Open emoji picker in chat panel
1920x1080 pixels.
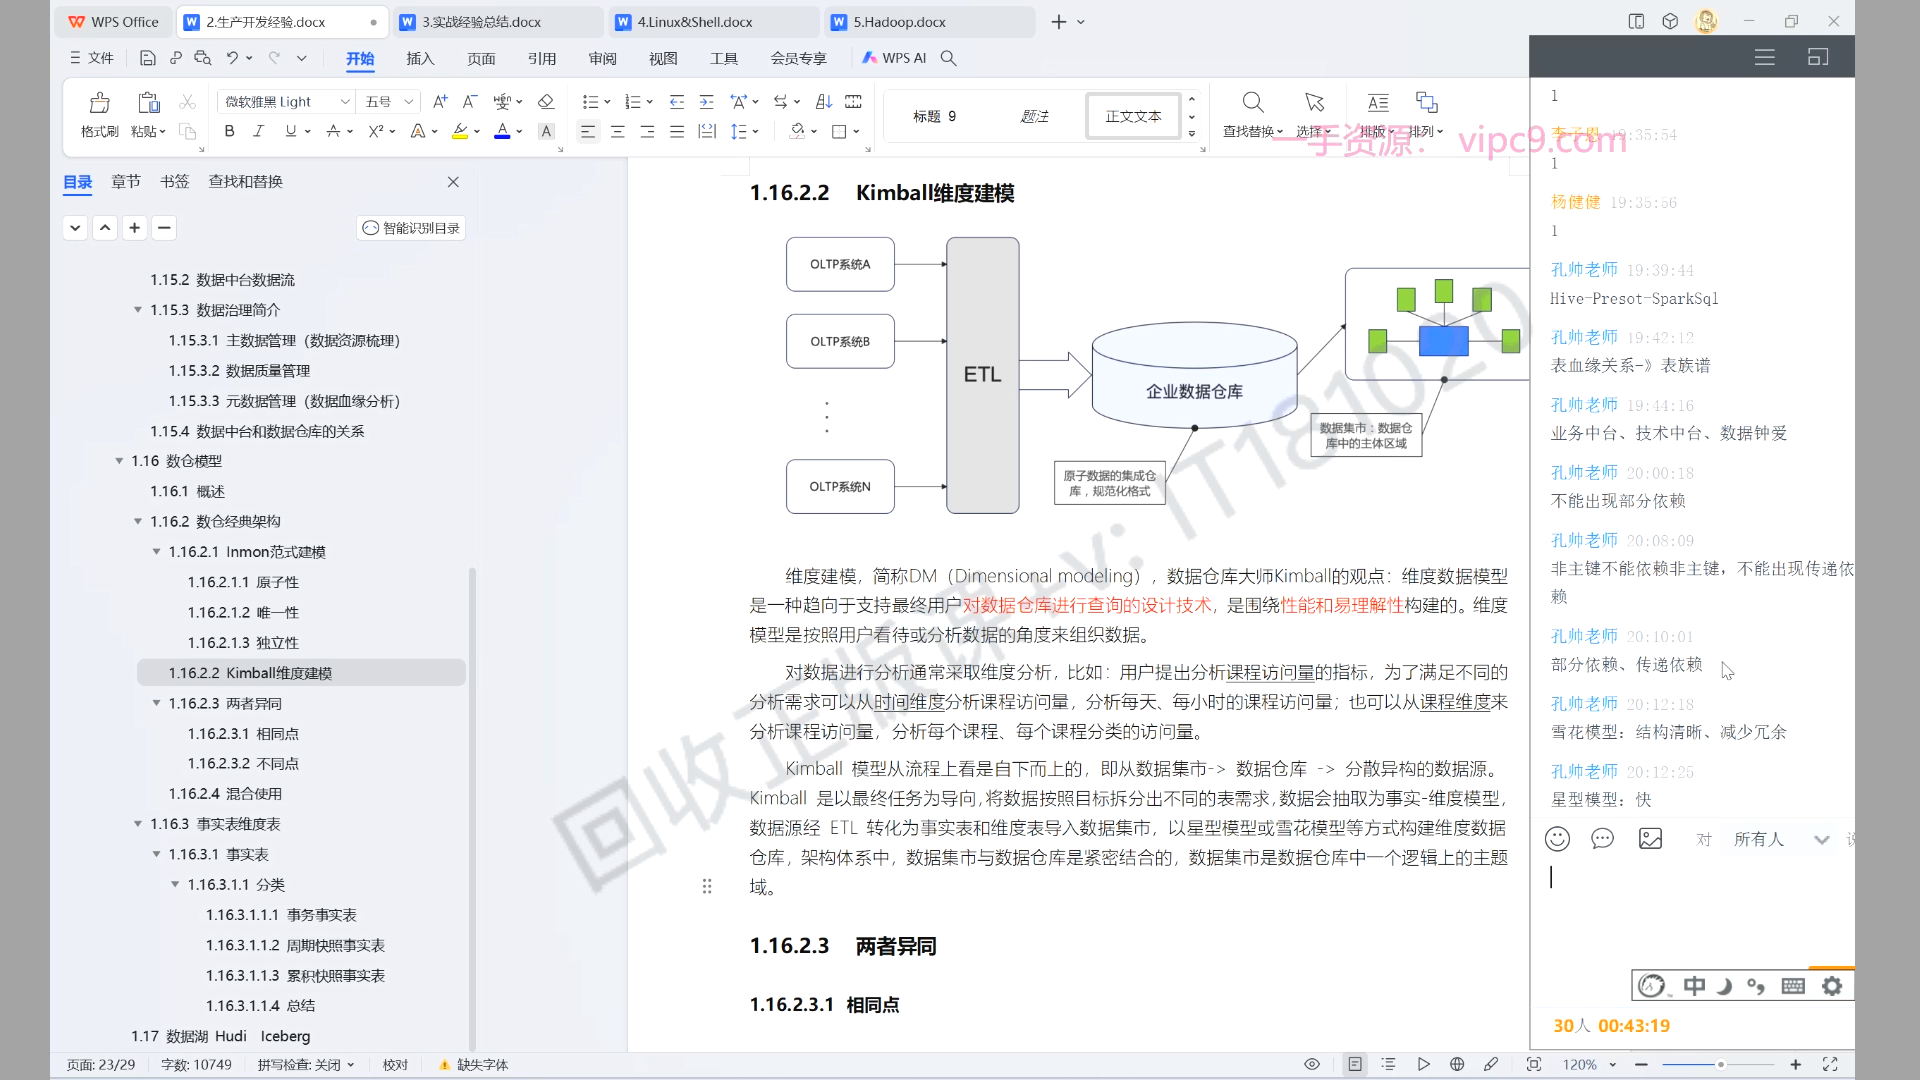[x=1557, y=839]
